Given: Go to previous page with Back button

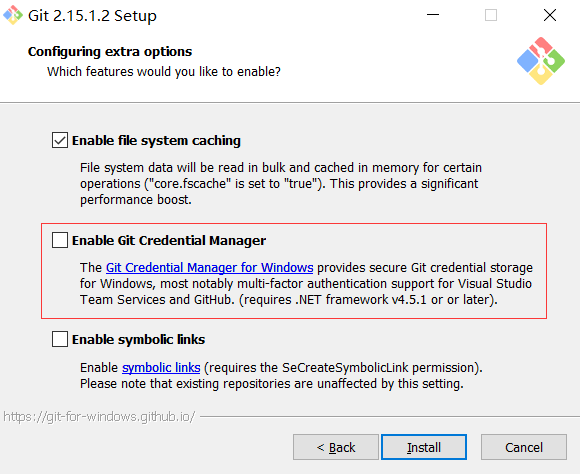Looking at the screenshot, I should tap(336, 447).
